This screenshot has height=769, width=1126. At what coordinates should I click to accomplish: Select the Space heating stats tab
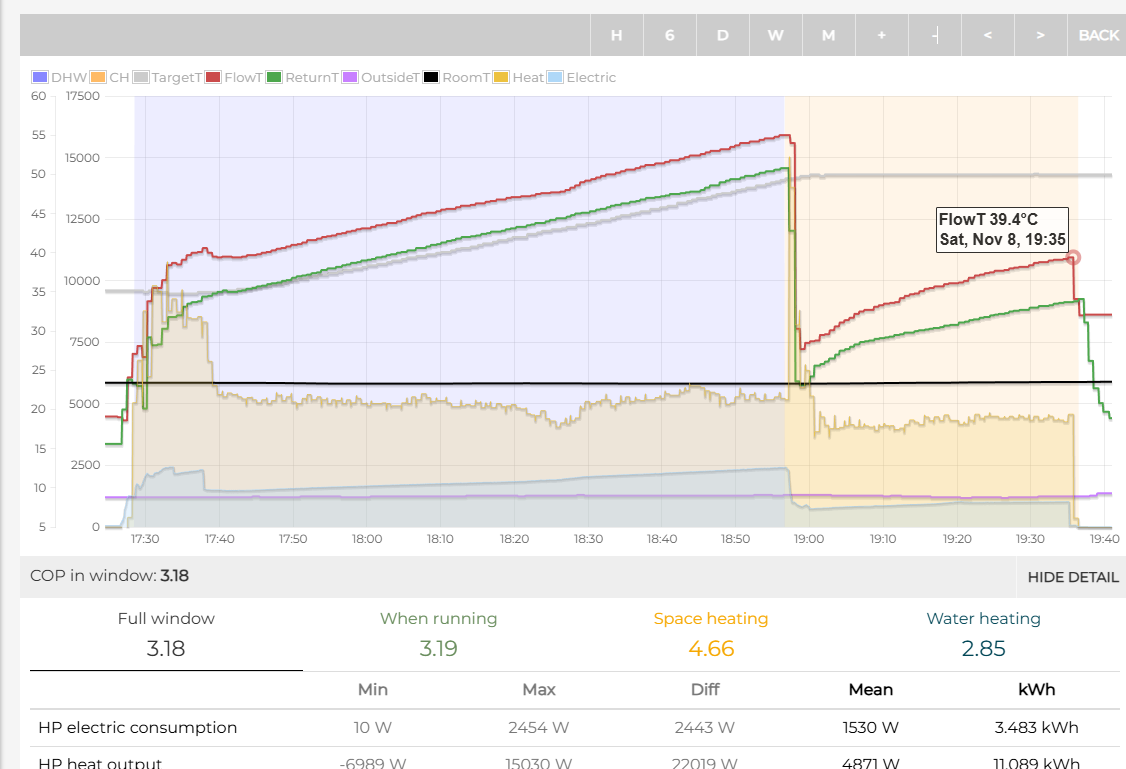(x=711, y=633)
